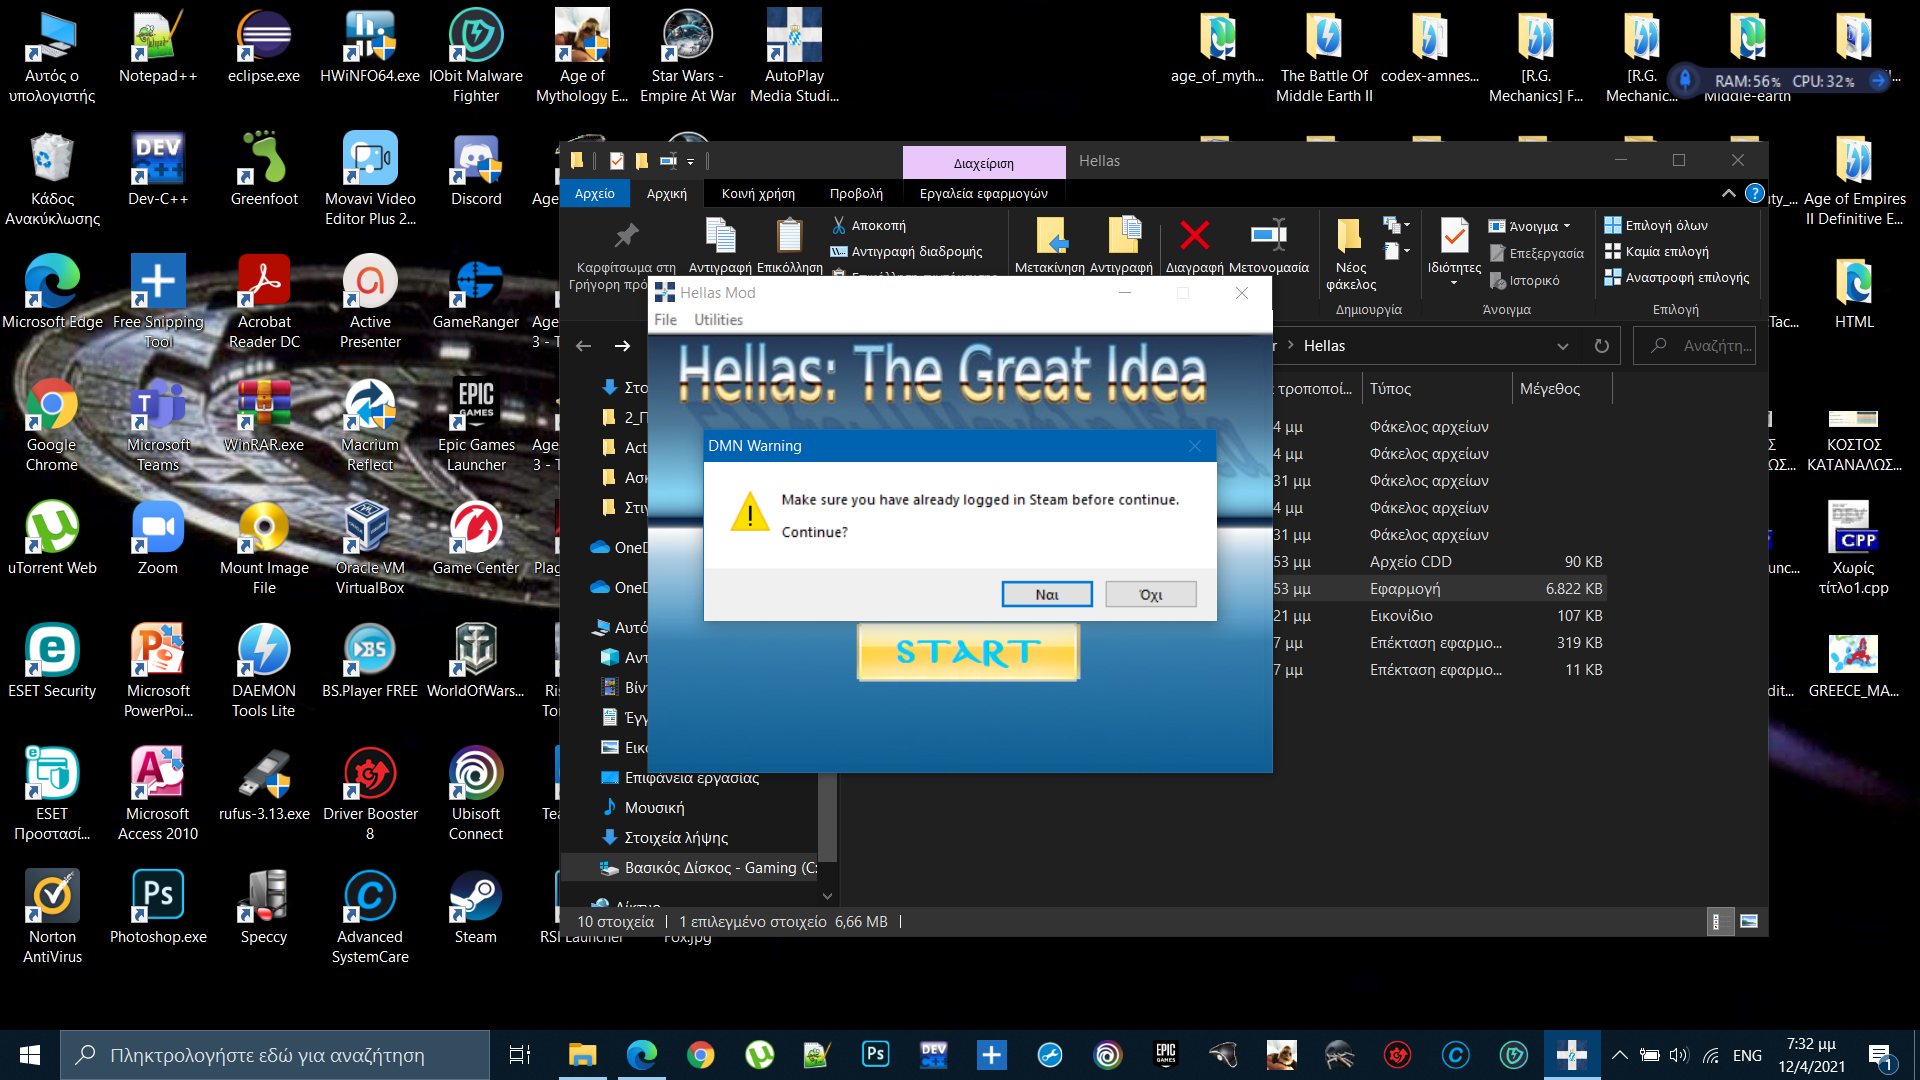Select the Εργαλεία εφαρμογών ribbon tab

(984, 194)
